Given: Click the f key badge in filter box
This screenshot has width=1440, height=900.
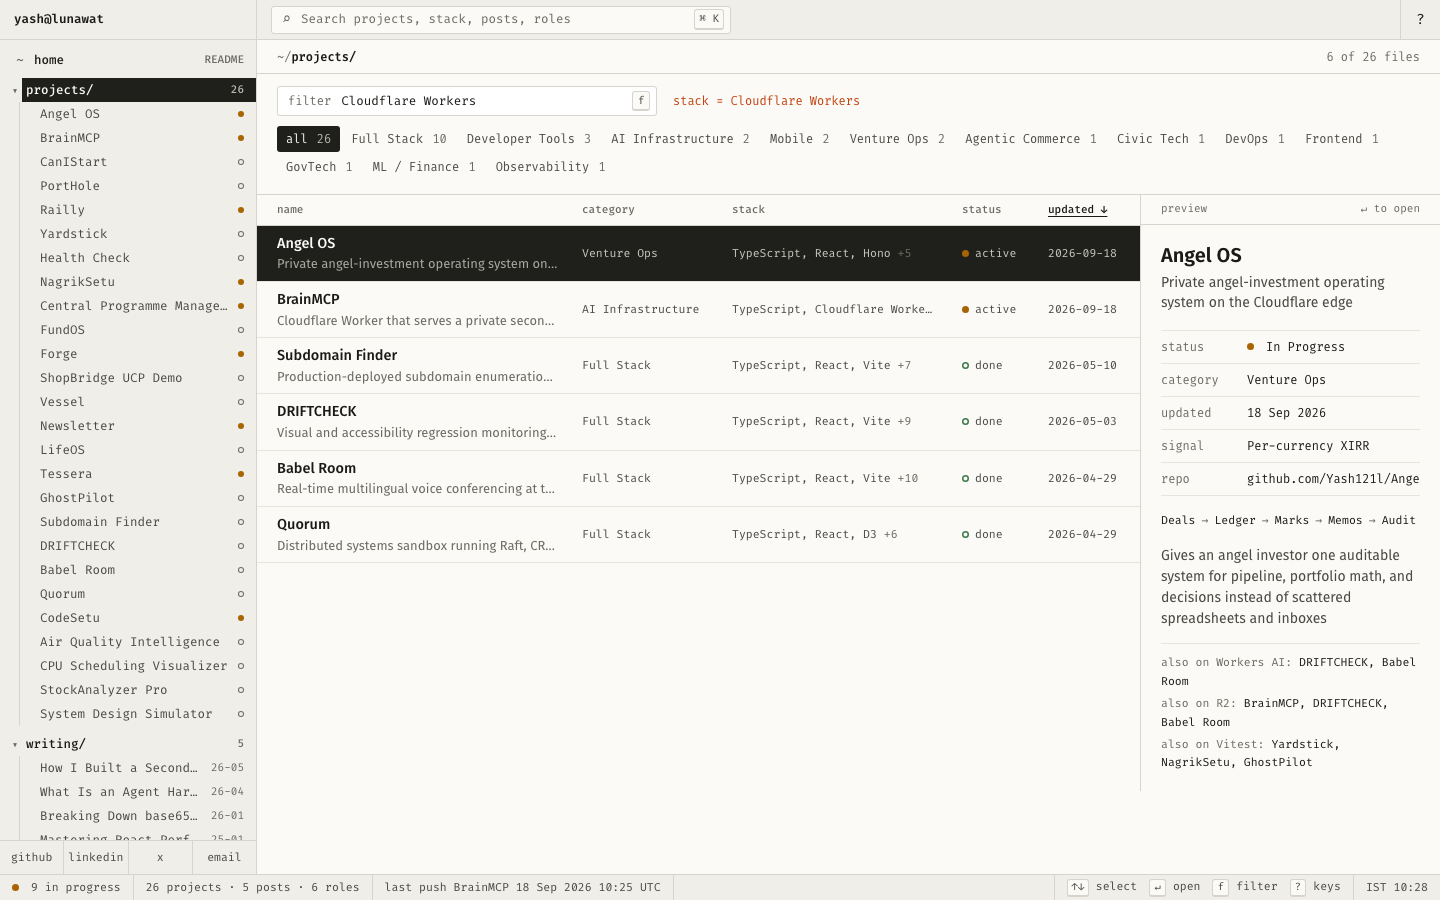Looking at the screenshot, I should tap(641, 101).
